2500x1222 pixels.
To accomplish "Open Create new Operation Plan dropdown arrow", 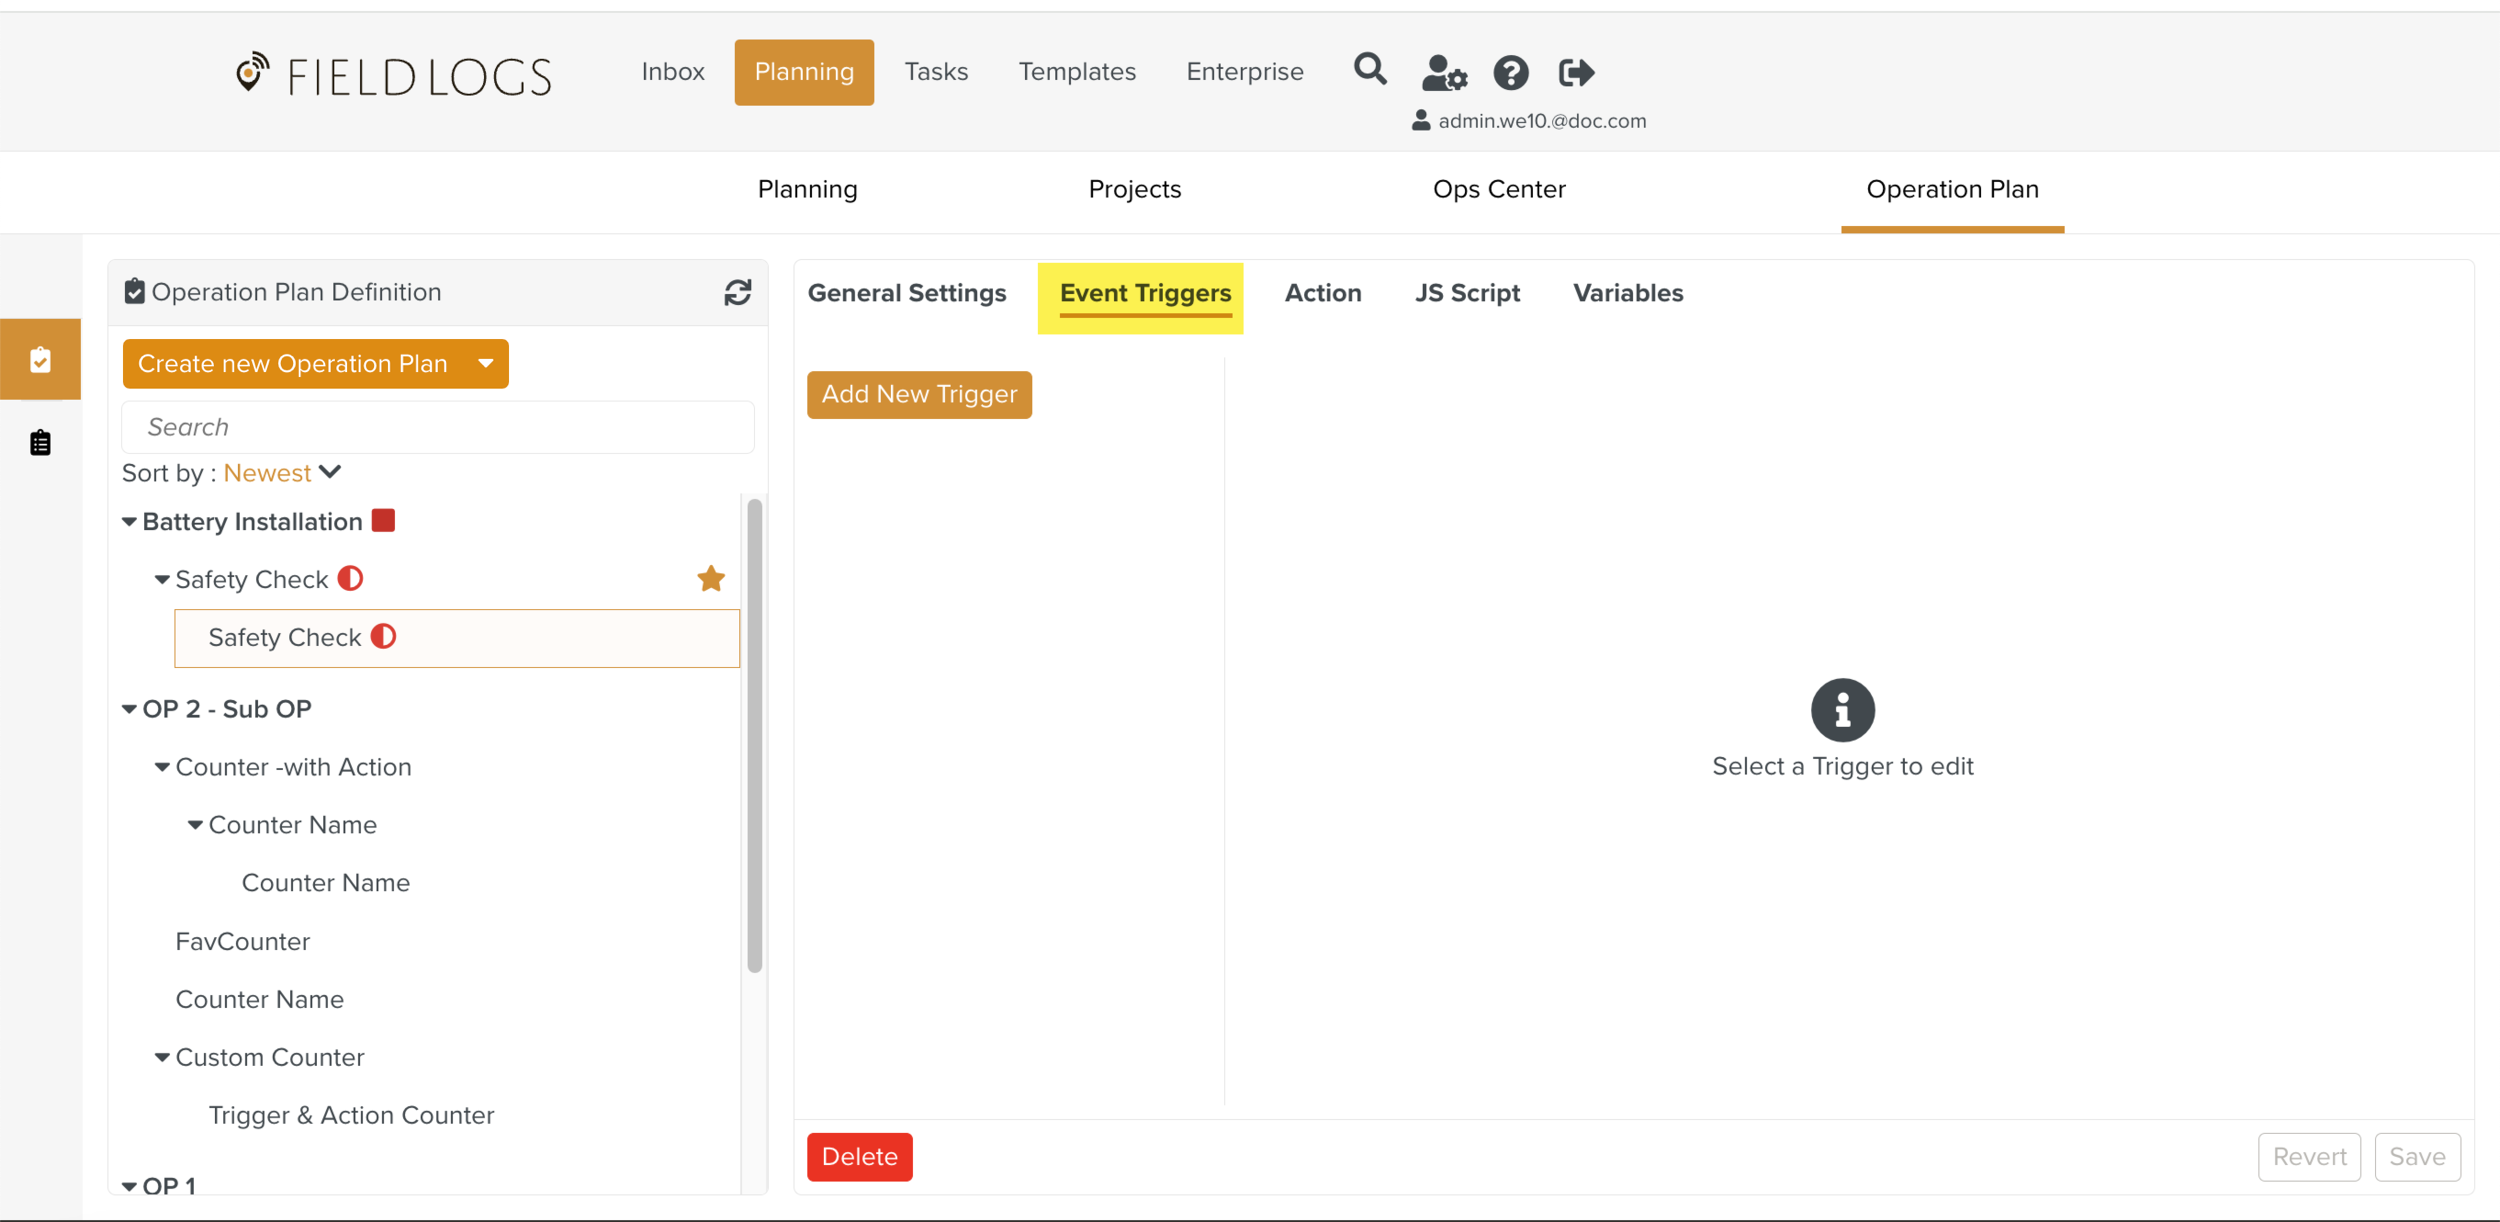I will [x=486, y=363].
